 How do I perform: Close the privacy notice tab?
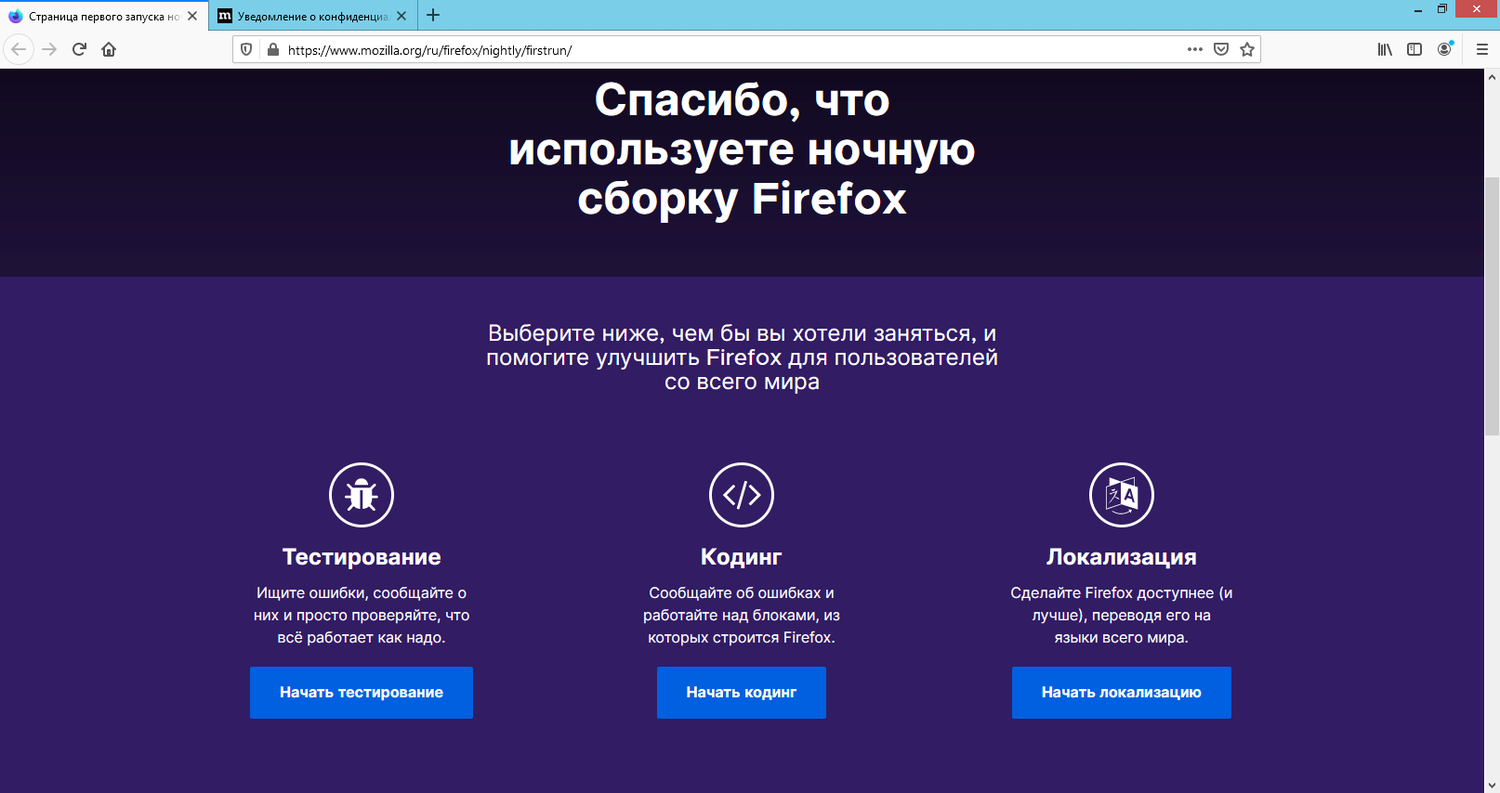point(403,16)
